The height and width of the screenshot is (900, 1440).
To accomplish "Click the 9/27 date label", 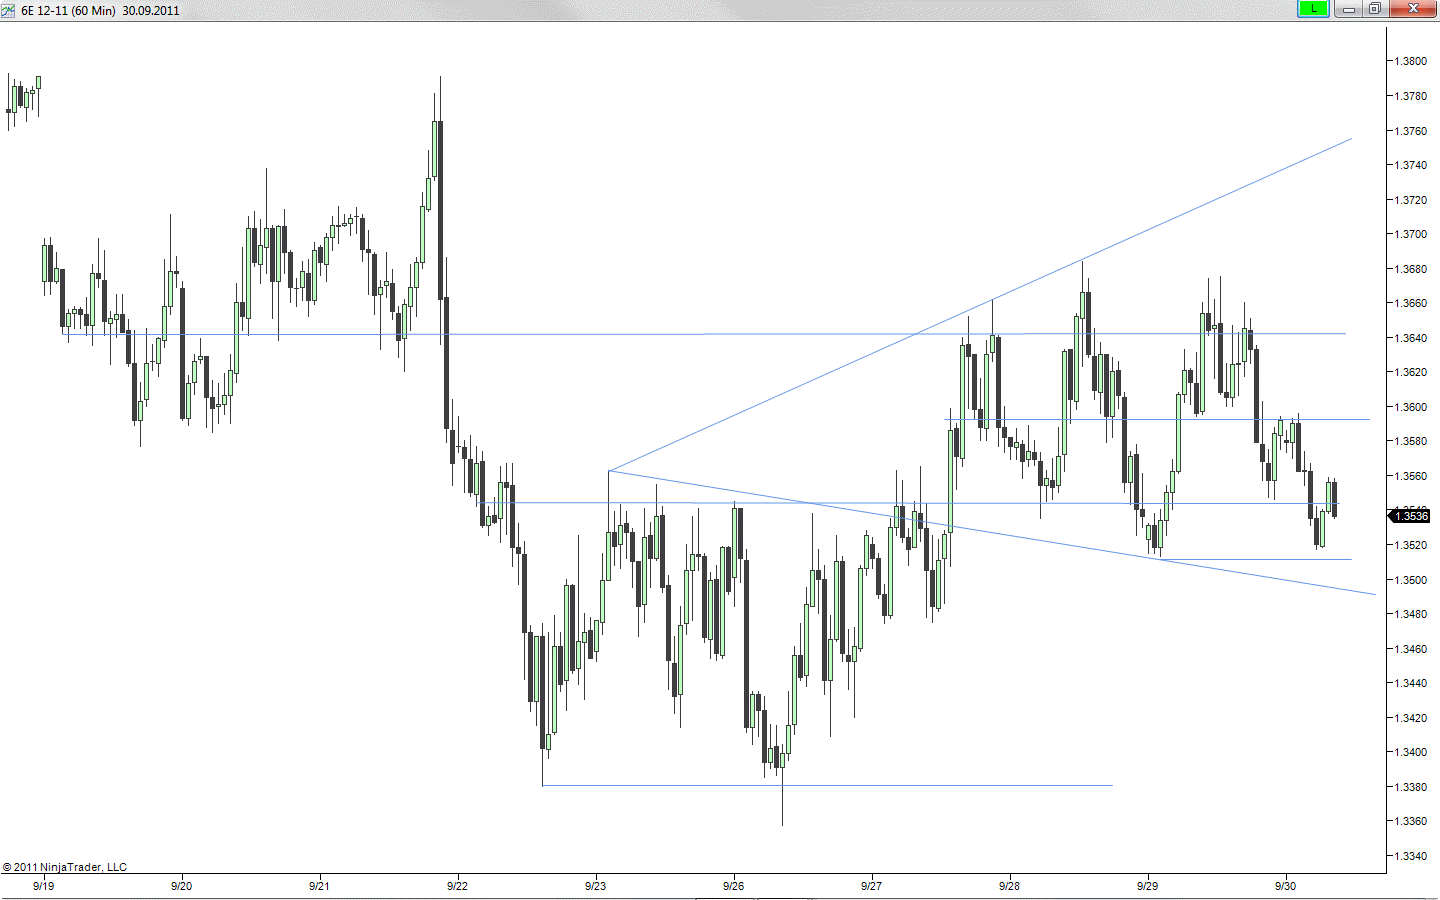I will (871, 886).
